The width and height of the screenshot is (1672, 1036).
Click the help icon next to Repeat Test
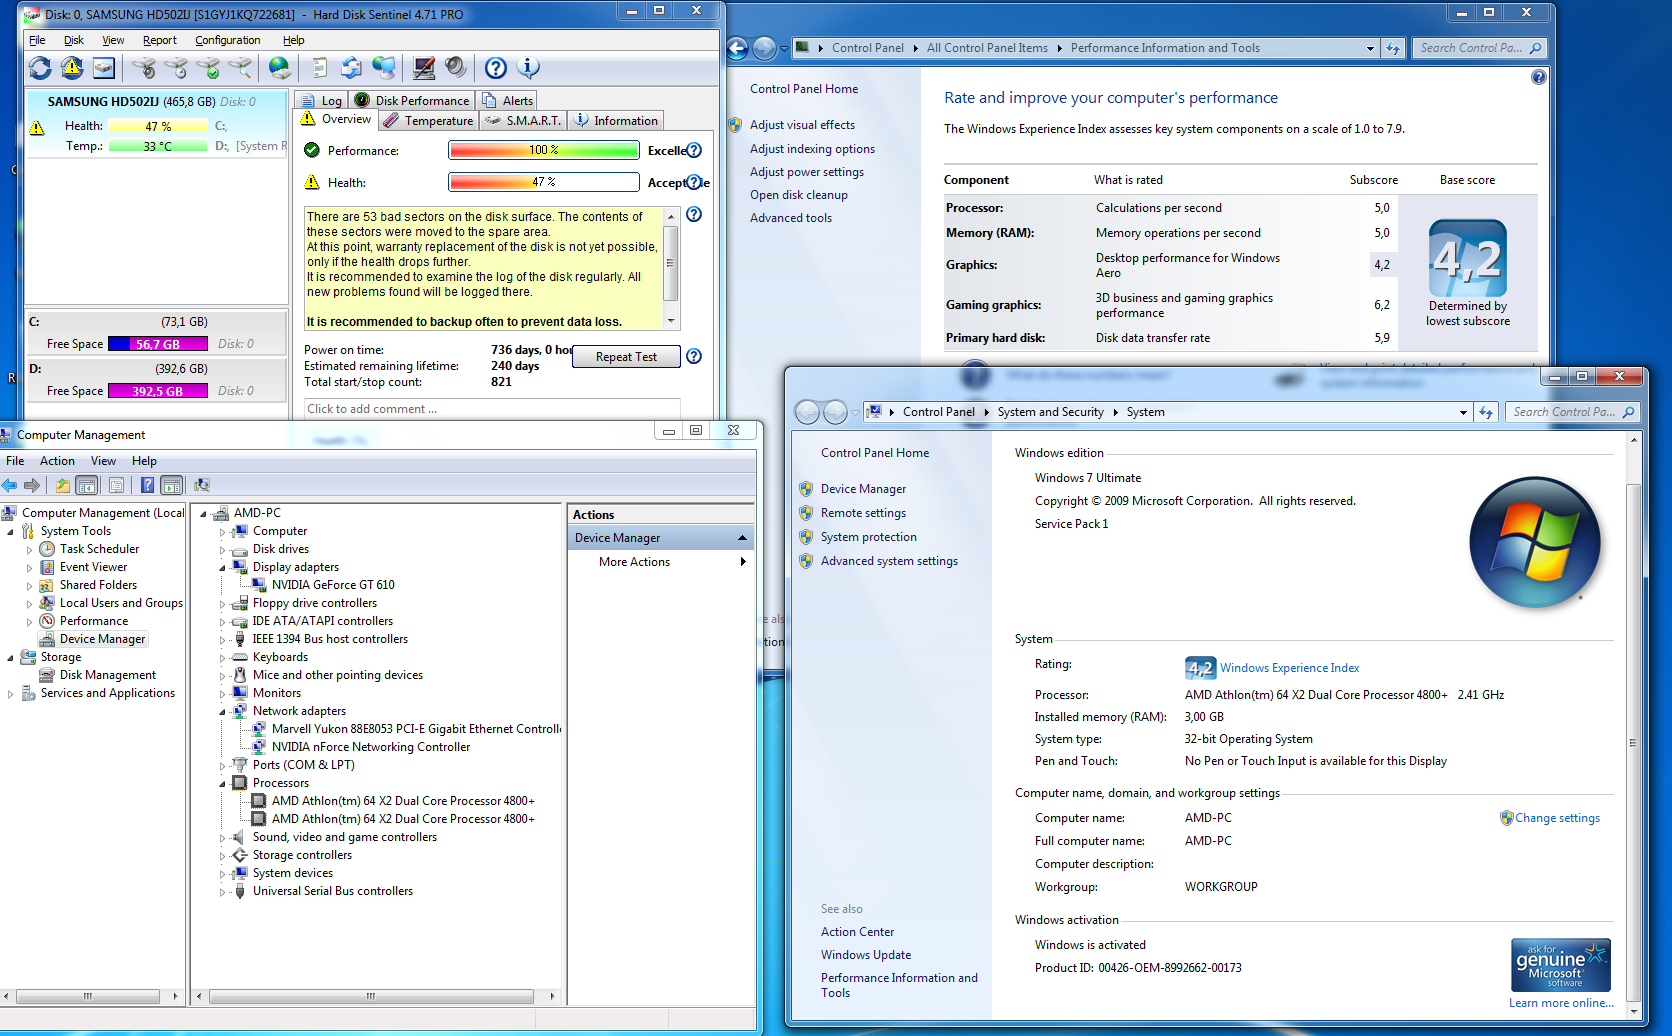pyautogui.click(x=694, y=357)
